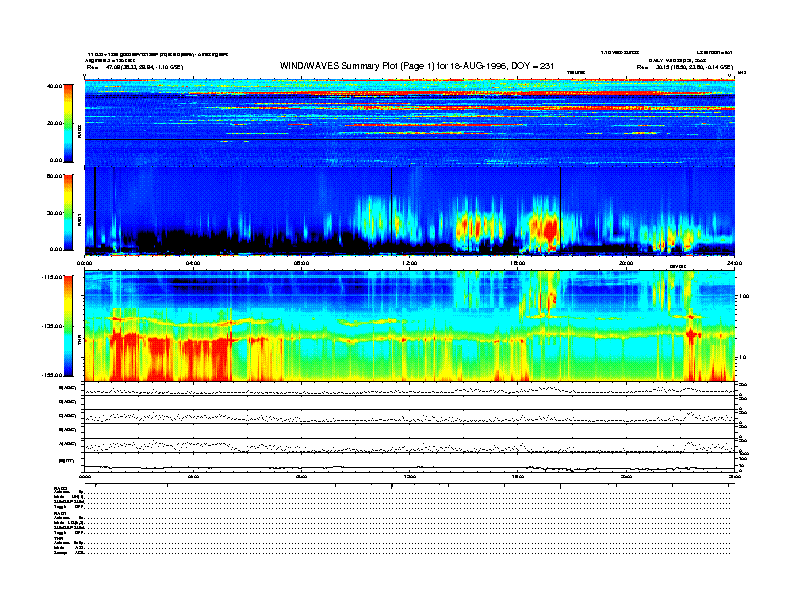The height and width of the screenshot is (612, 792).
Task: Click the WIND/WAVES Summary Plot title text
Action: [x=417, y=66]
